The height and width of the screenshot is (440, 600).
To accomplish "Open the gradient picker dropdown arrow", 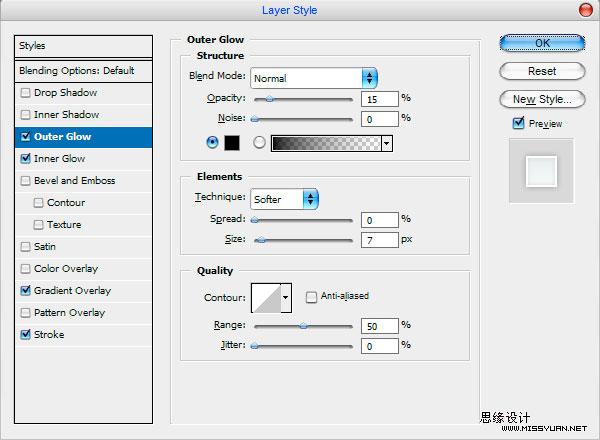I will [387, 143].
